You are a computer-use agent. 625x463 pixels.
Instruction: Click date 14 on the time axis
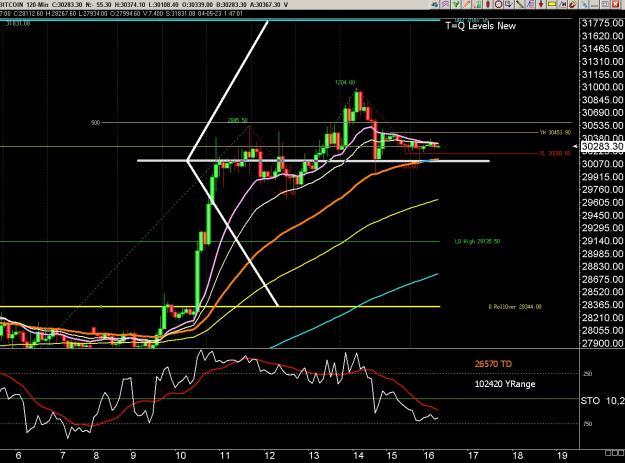(358, 455)
